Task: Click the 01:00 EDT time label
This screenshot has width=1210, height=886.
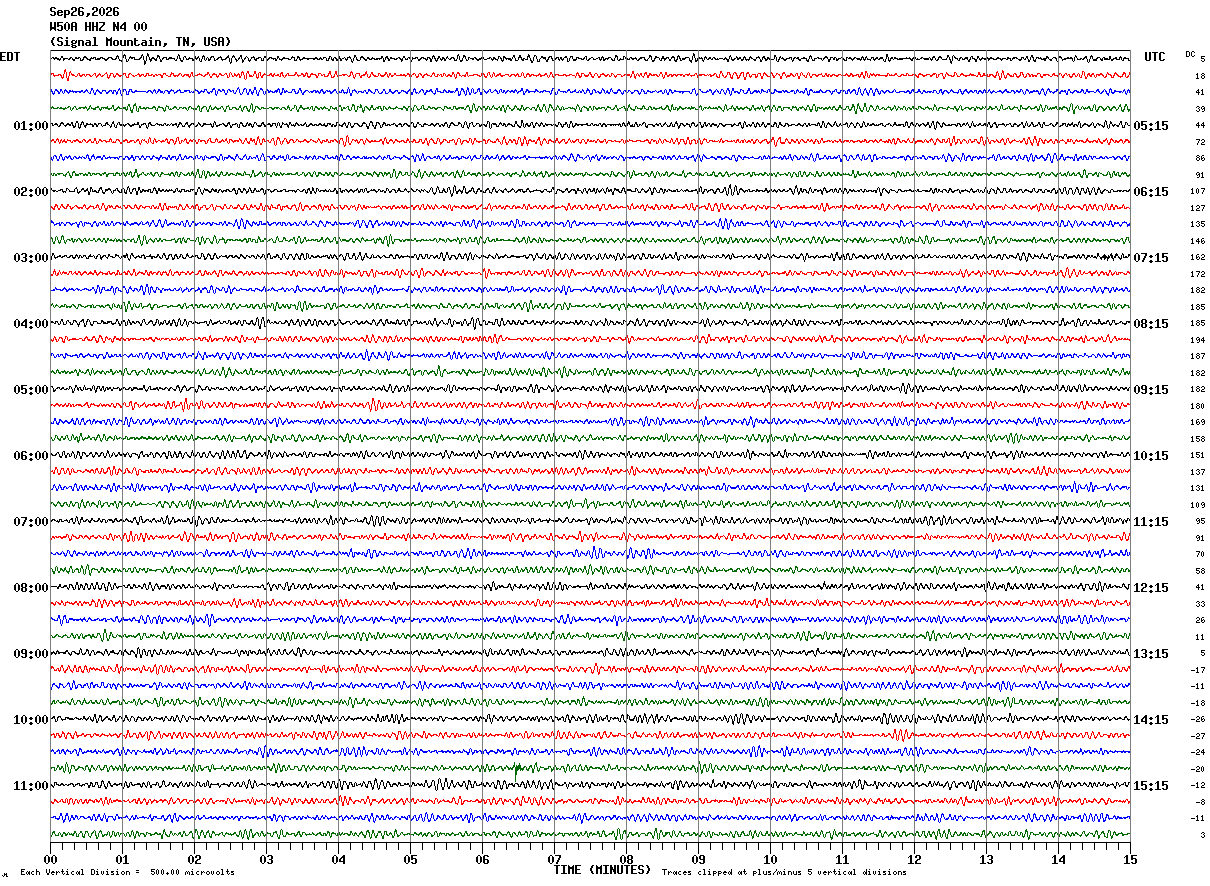Action: click(x=30, y=126)
